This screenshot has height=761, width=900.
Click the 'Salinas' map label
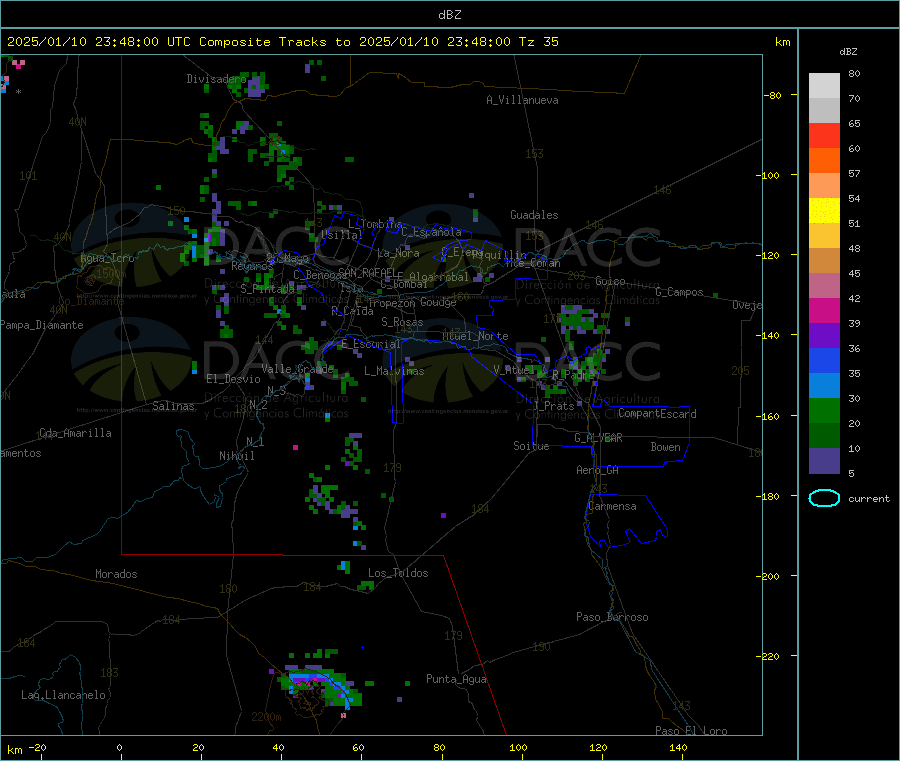coord(173,406)
